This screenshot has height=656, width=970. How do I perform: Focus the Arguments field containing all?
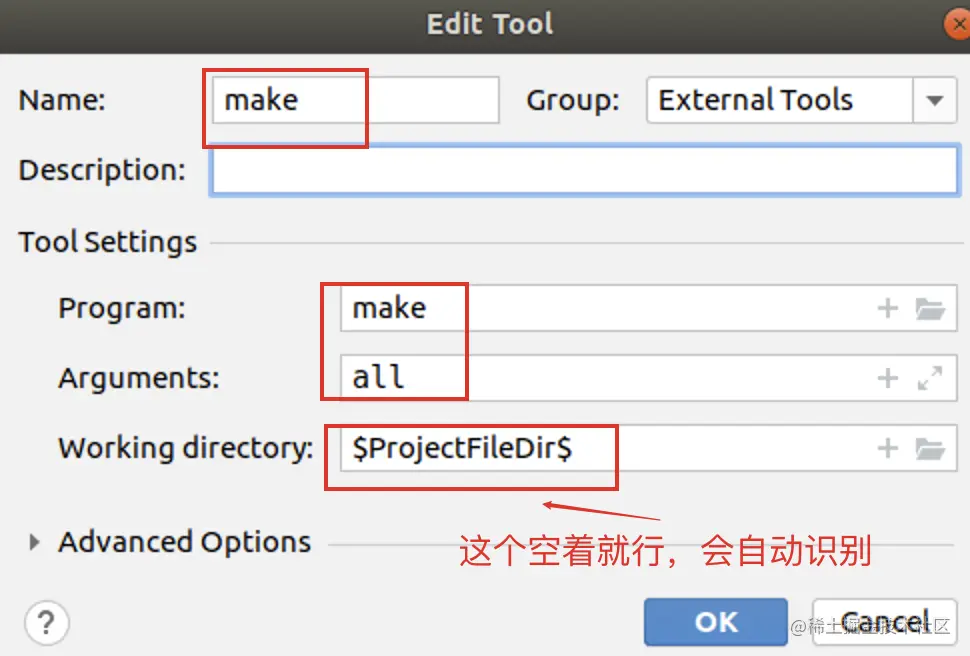click(x=648, y=378)
